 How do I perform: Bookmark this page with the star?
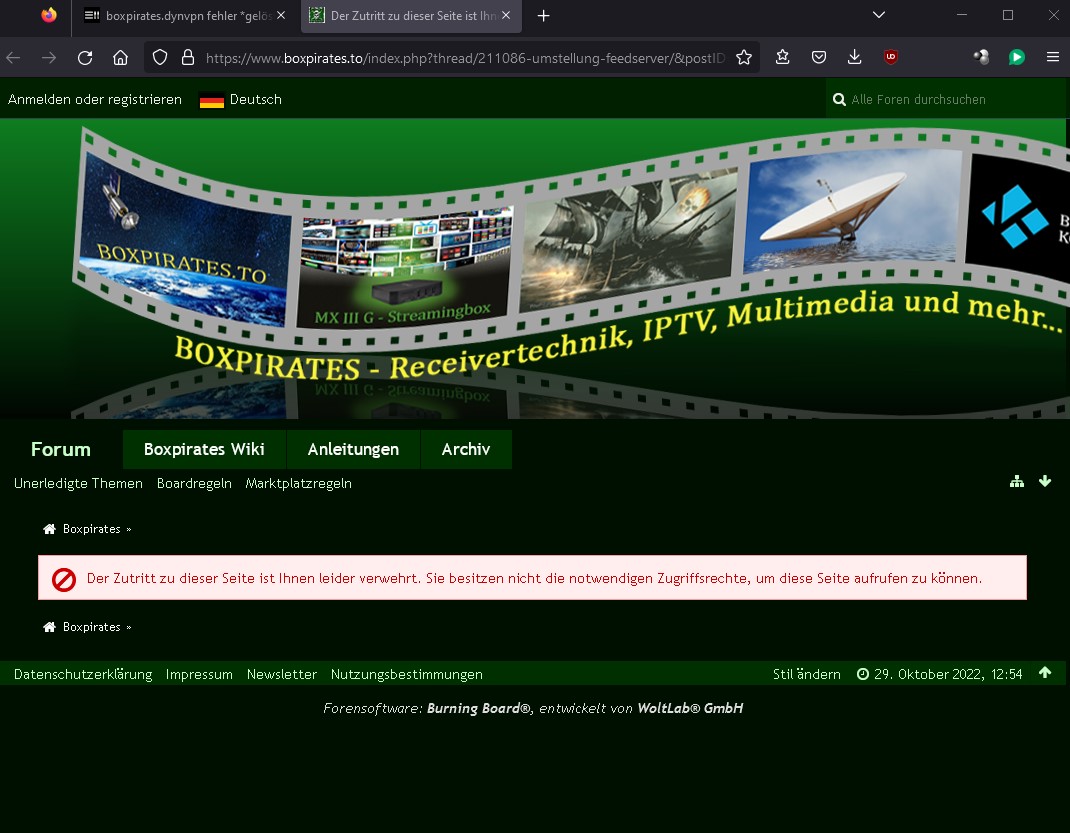(743, 58)
